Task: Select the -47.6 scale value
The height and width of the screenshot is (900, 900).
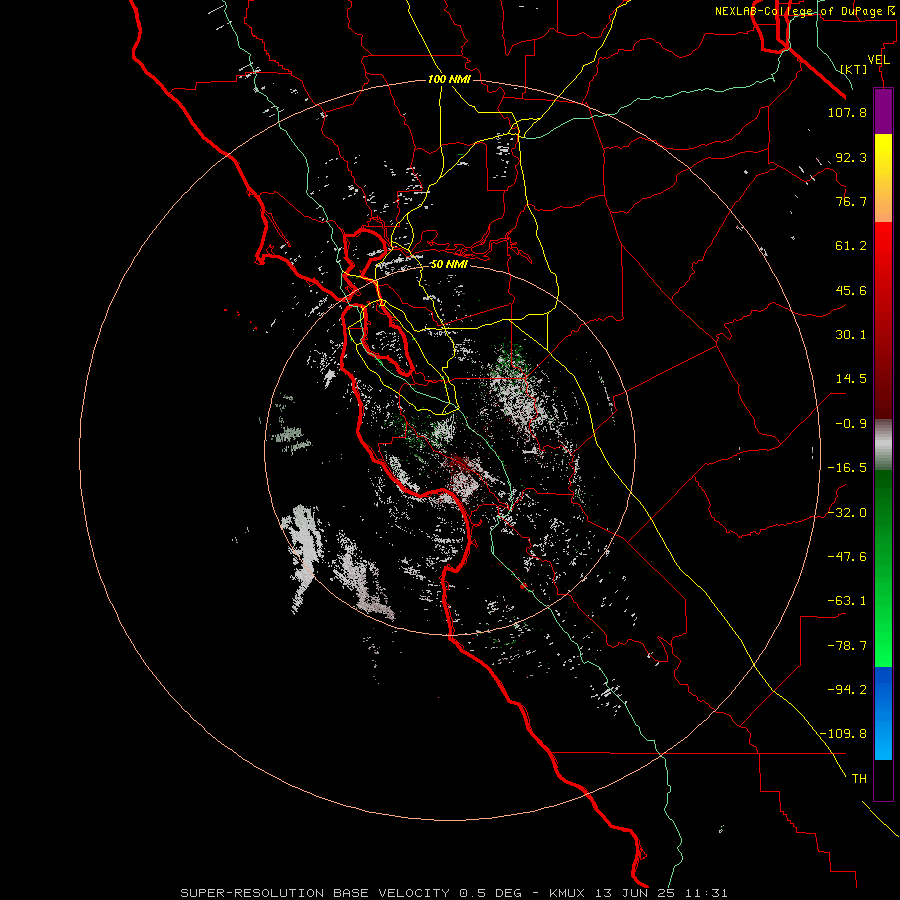Action: point(847,557)
